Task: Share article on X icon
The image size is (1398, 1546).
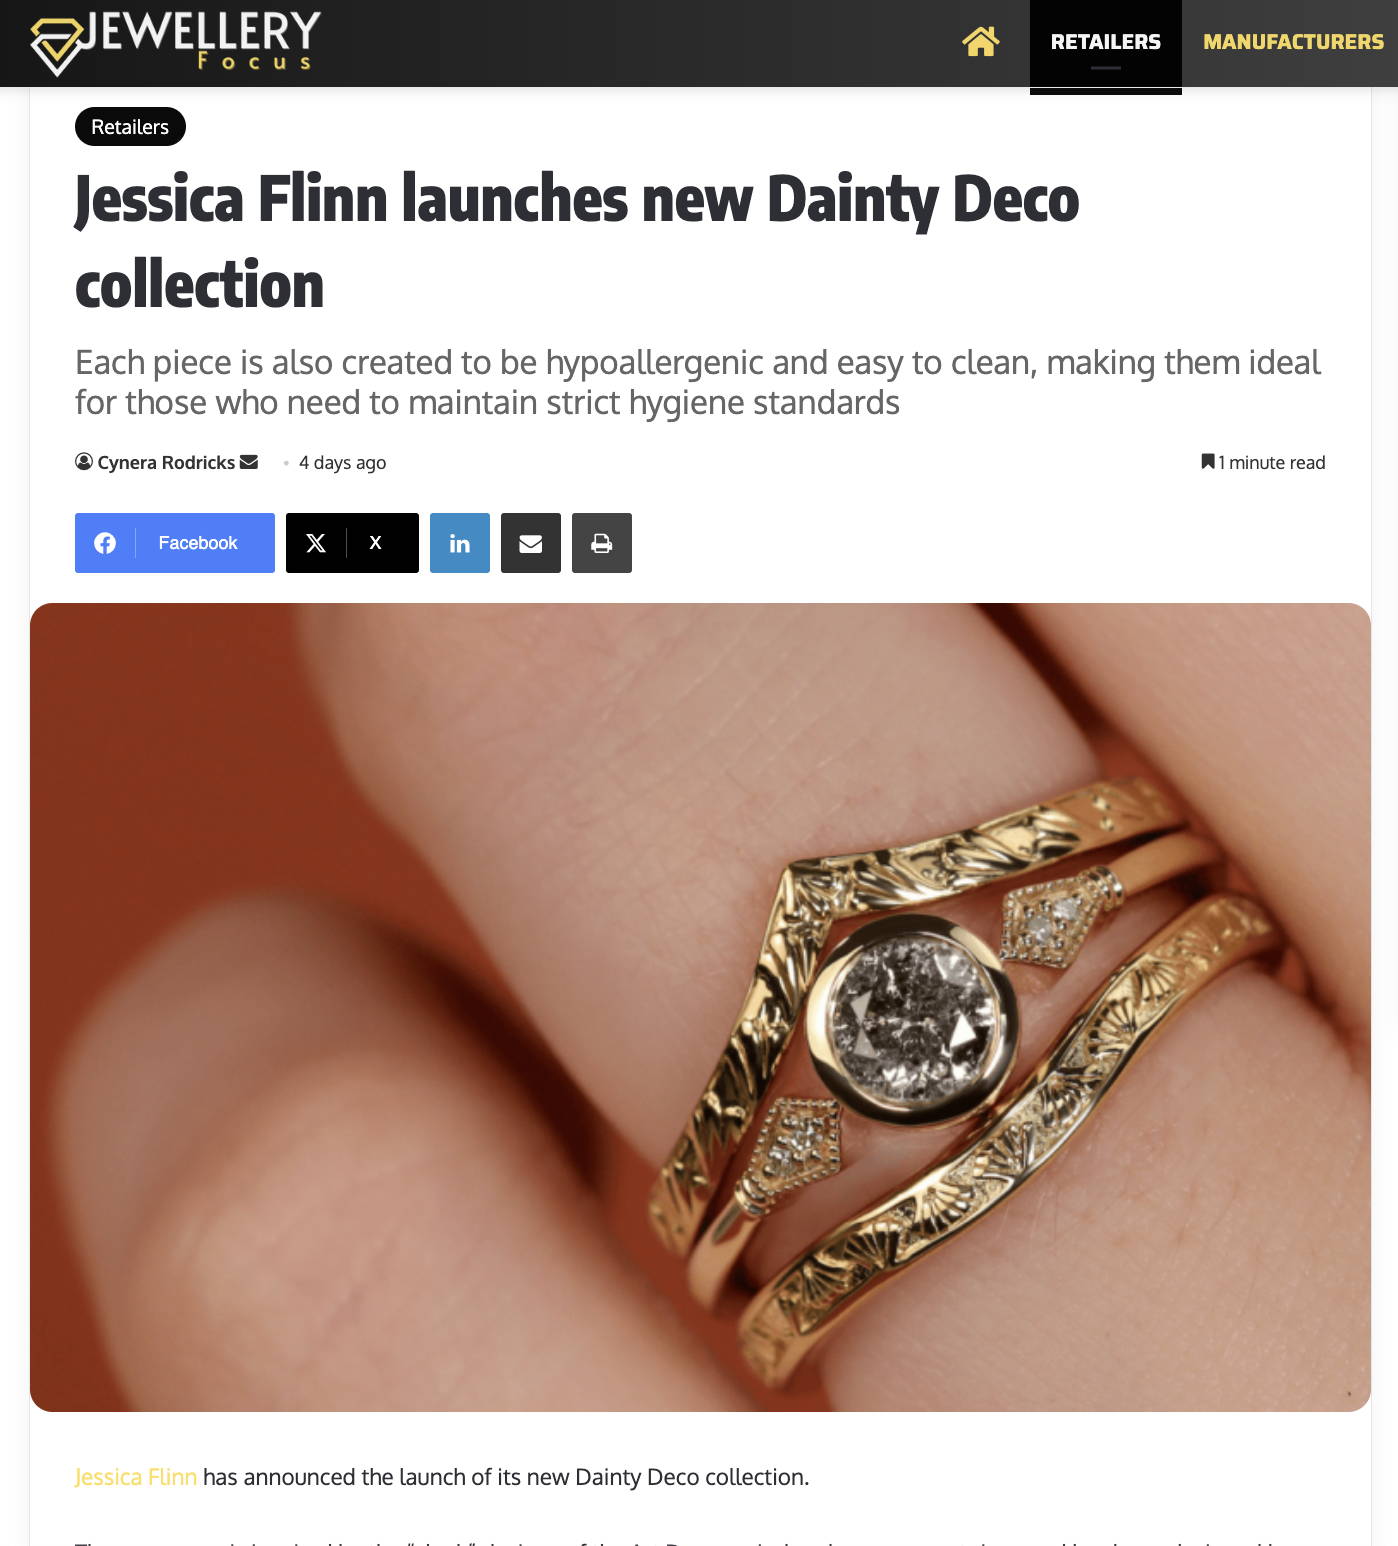Action: (x=316, y=543)
